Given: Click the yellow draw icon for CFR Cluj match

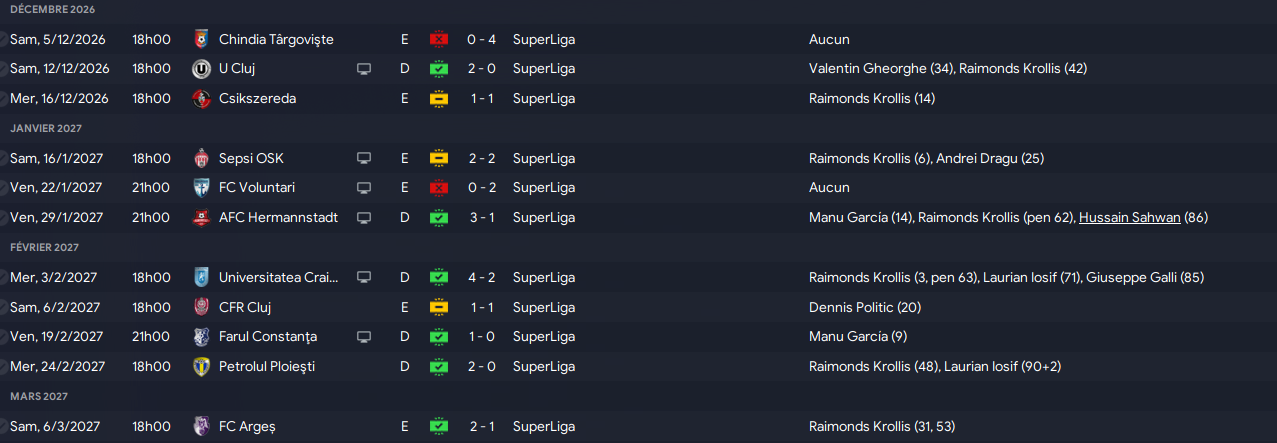Looking at the screenshot, I should tap(439, 307).
